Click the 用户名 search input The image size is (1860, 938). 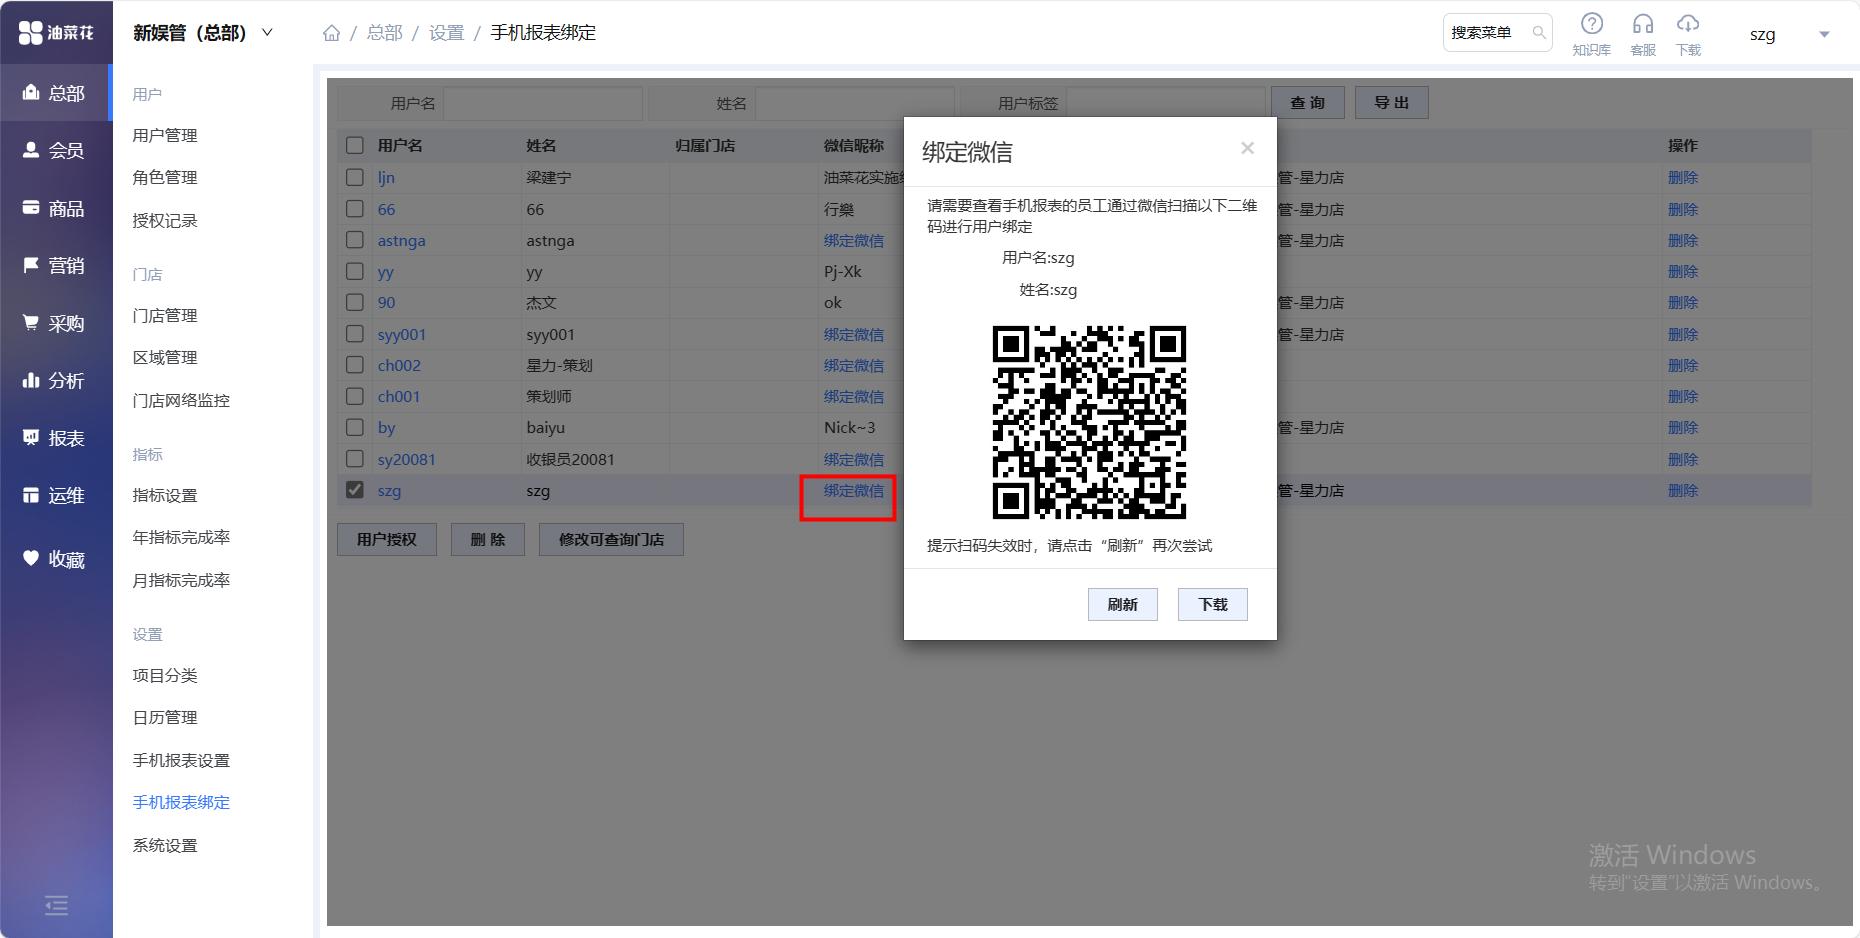click(x=542, y=102)
